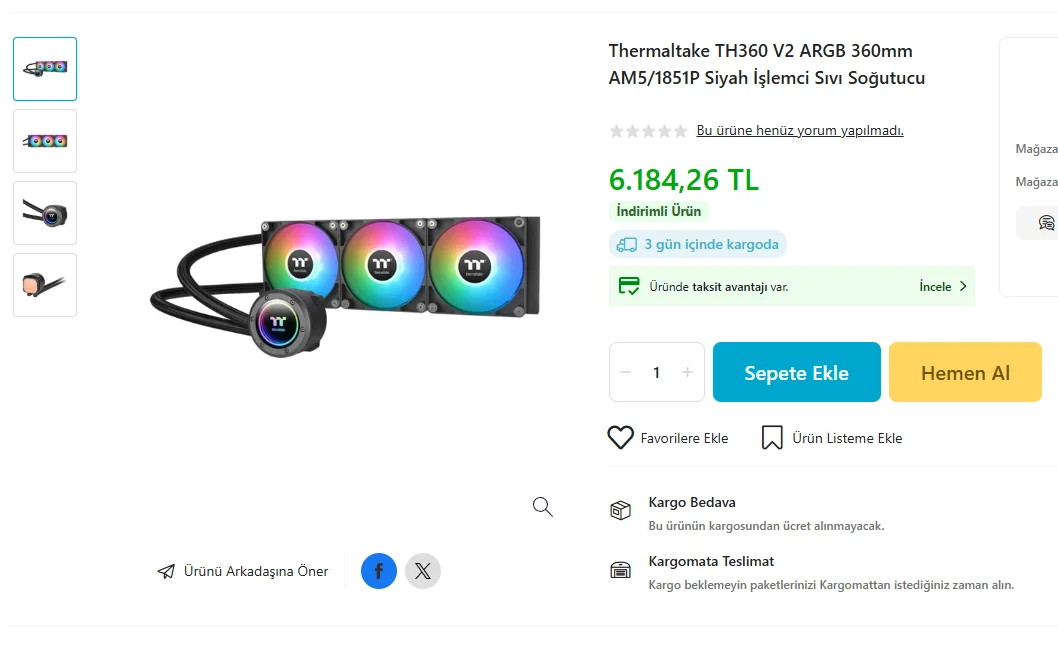Click the chat icon in store panel
This screenshot has height=649, width=1058.
pos(1046,222)
